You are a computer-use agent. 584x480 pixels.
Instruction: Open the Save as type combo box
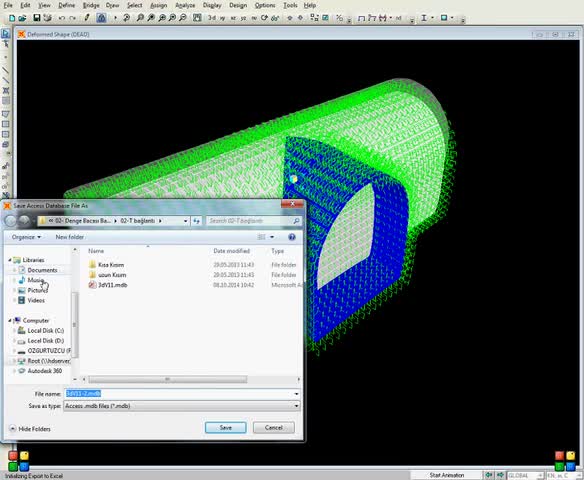182,406
